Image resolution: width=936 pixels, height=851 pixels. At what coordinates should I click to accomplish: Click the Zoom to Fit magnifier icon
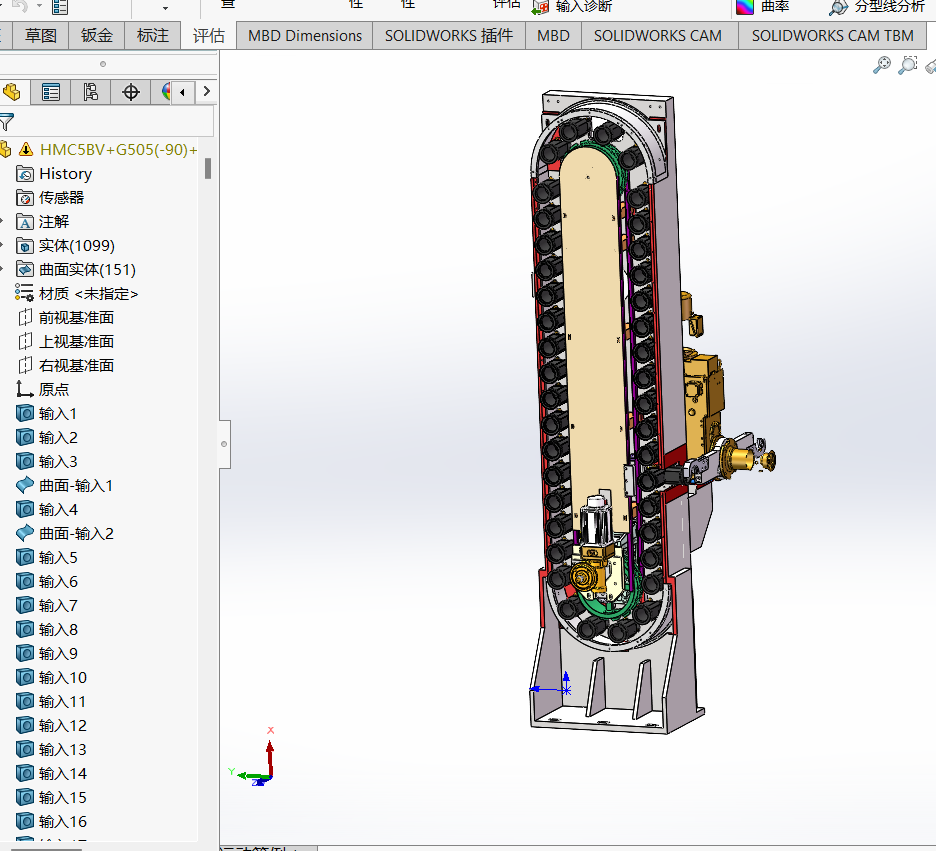(x=882, y=65)
